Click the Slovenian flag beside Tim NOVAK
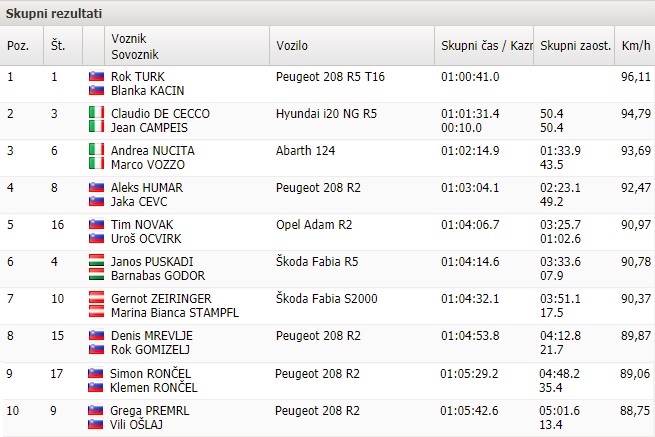Screen dimensions: 655x437 (96, 224)
